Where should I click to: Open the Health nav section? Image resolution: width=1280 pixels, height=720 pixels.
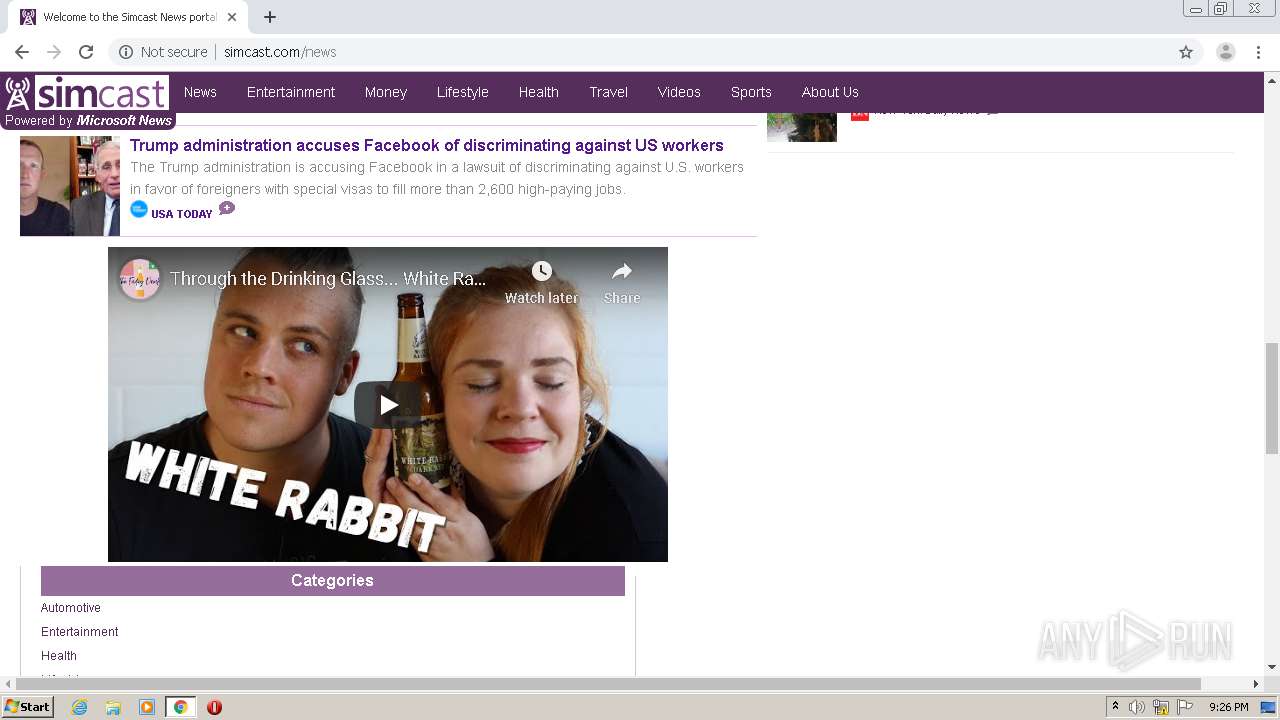coord(539,92)
